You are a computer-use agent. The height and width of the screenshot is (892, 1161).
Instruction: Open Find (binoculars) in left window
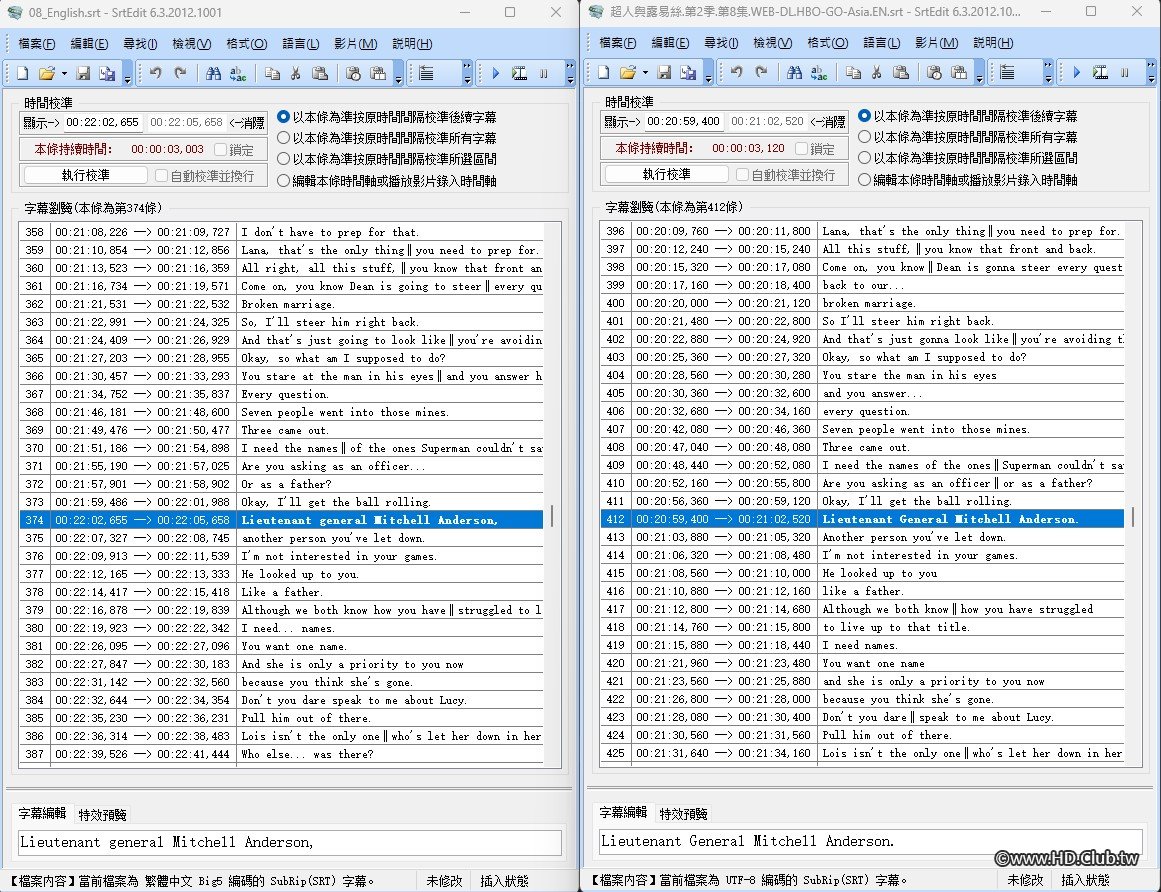tap(213, 73)
